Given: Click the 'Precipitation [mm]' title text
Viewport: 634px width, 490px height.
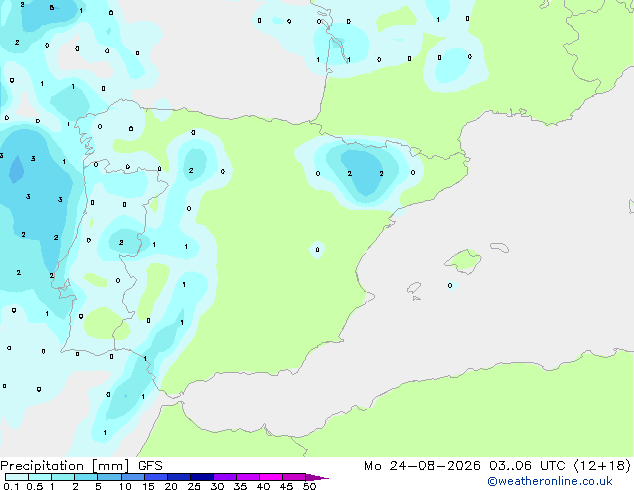Looking at the screenshot, I should 65,466.
